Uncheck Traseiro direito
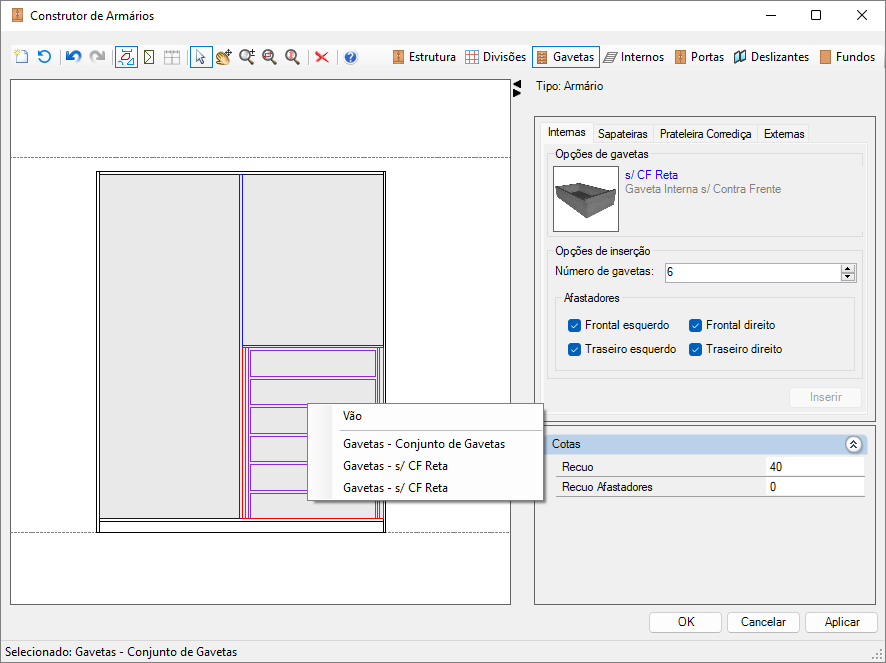This screenshot has height=663, width=886. pyautogui.click(x=695, y=349)
